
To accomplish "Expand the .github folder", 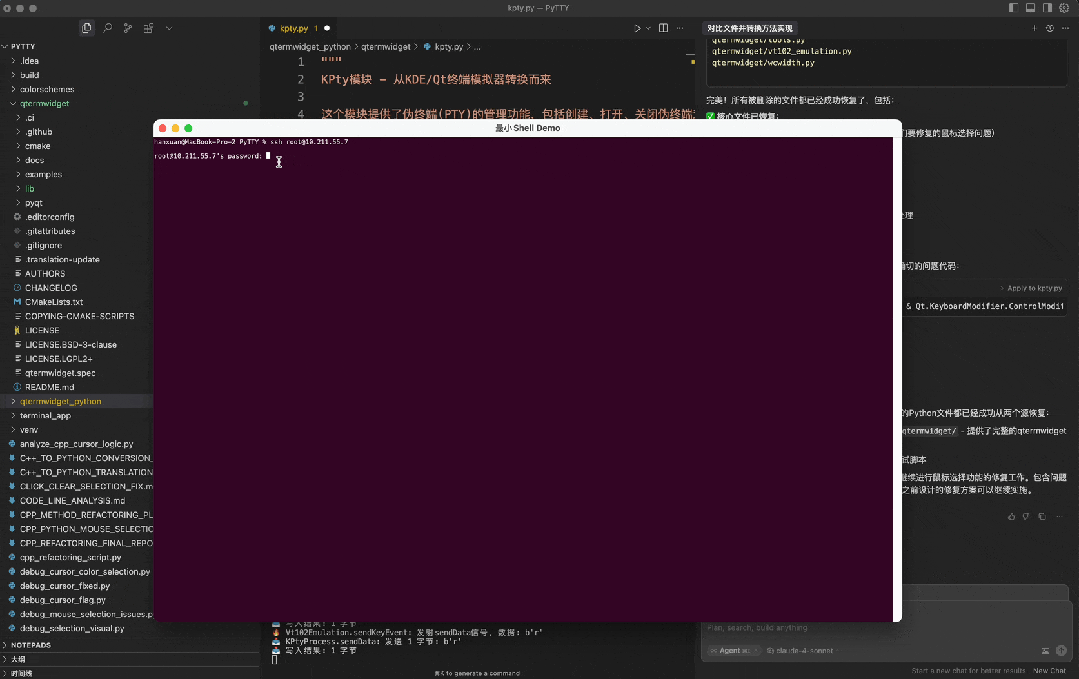I will point(39,132).
